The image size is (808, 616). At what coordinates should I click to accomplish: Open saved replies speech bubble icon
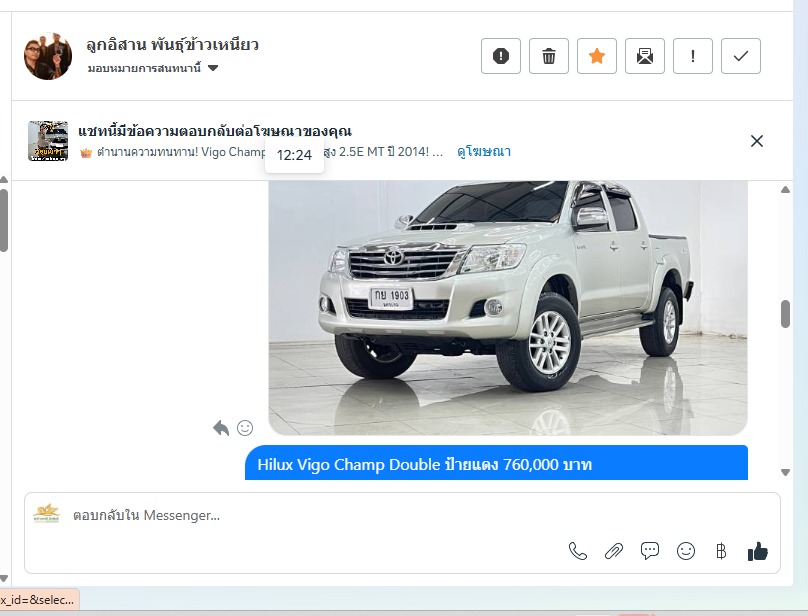tap(650, 551)
